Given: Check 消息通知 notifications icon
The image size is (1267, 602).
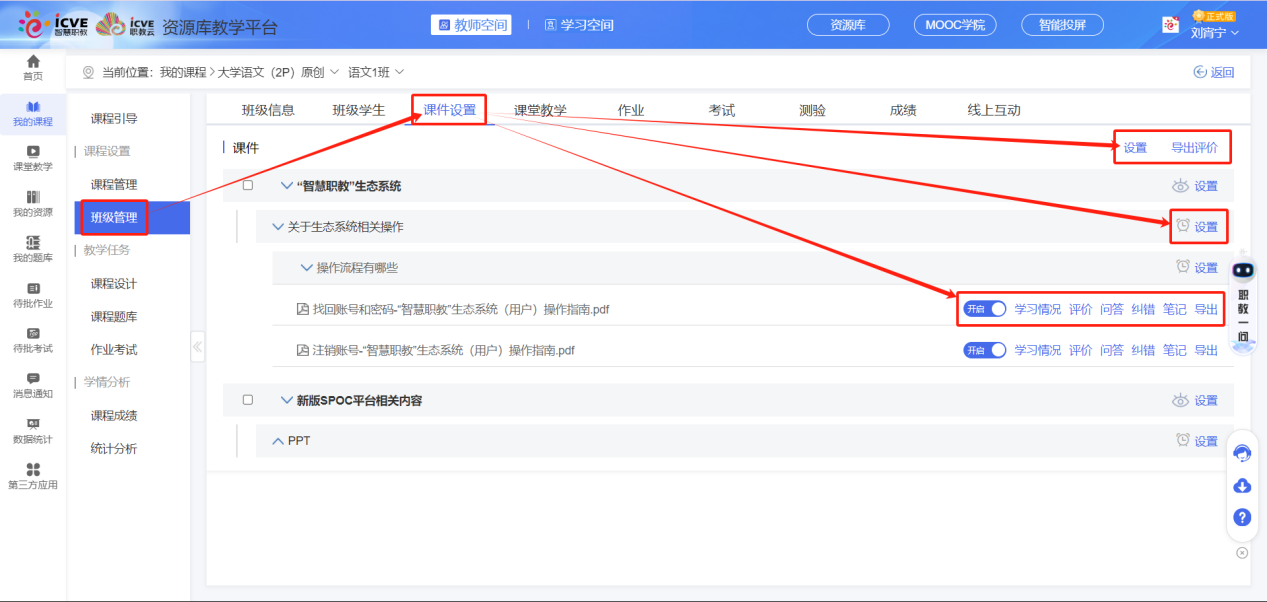Looking at the screenshot, I should coord(31,386).
